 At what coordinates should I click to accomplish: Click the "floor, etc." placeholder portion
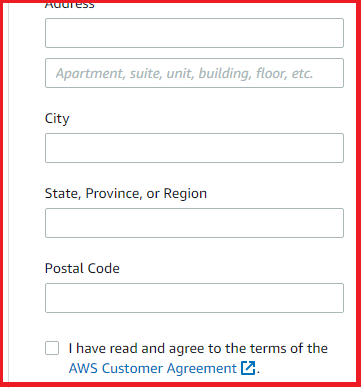(285, 73)
